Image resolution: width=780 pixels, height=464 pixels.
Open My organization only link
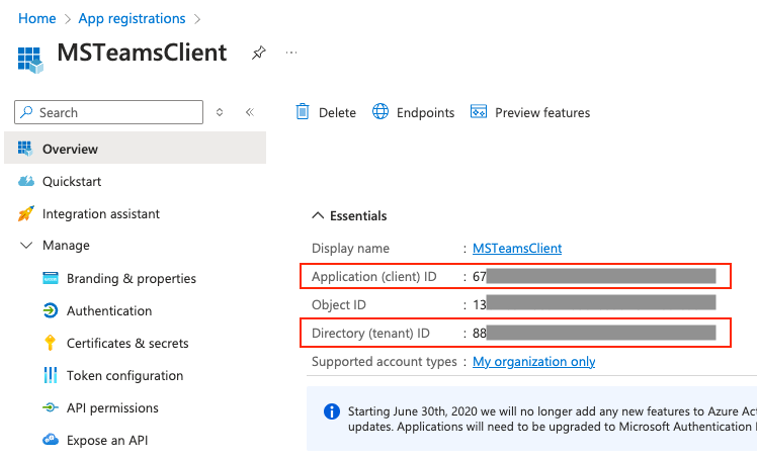pos(534,362)
